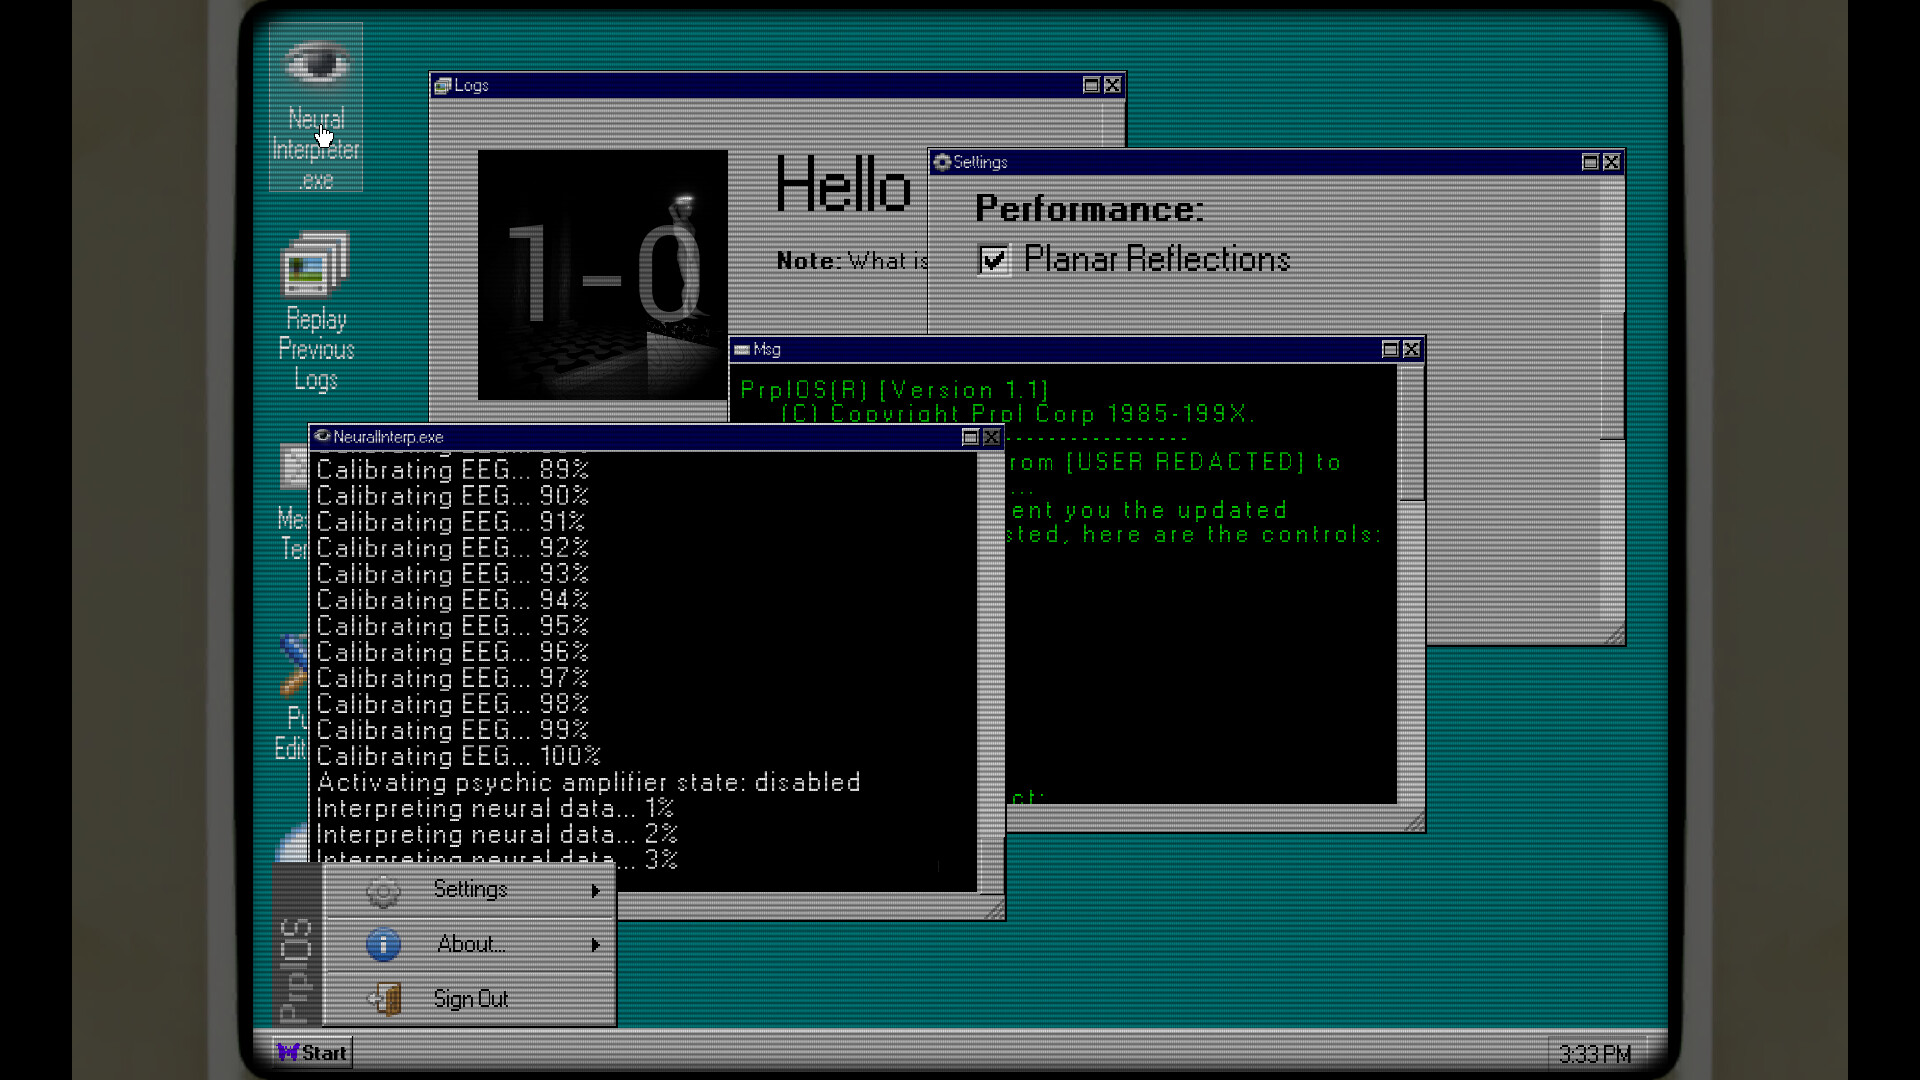Click the eye icon in NeuralInterp.exe title bar
The image size is (1920, 1080).
tap(322, 437)
